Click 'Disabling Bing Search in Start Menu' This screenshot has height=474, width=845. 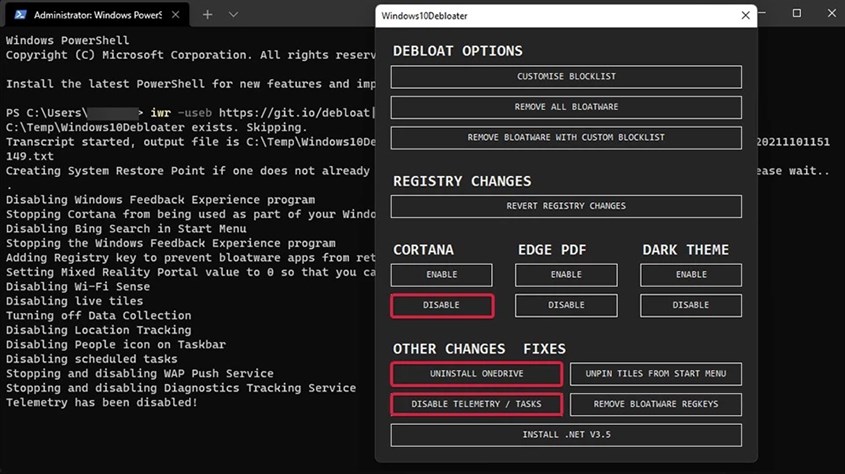126,229
